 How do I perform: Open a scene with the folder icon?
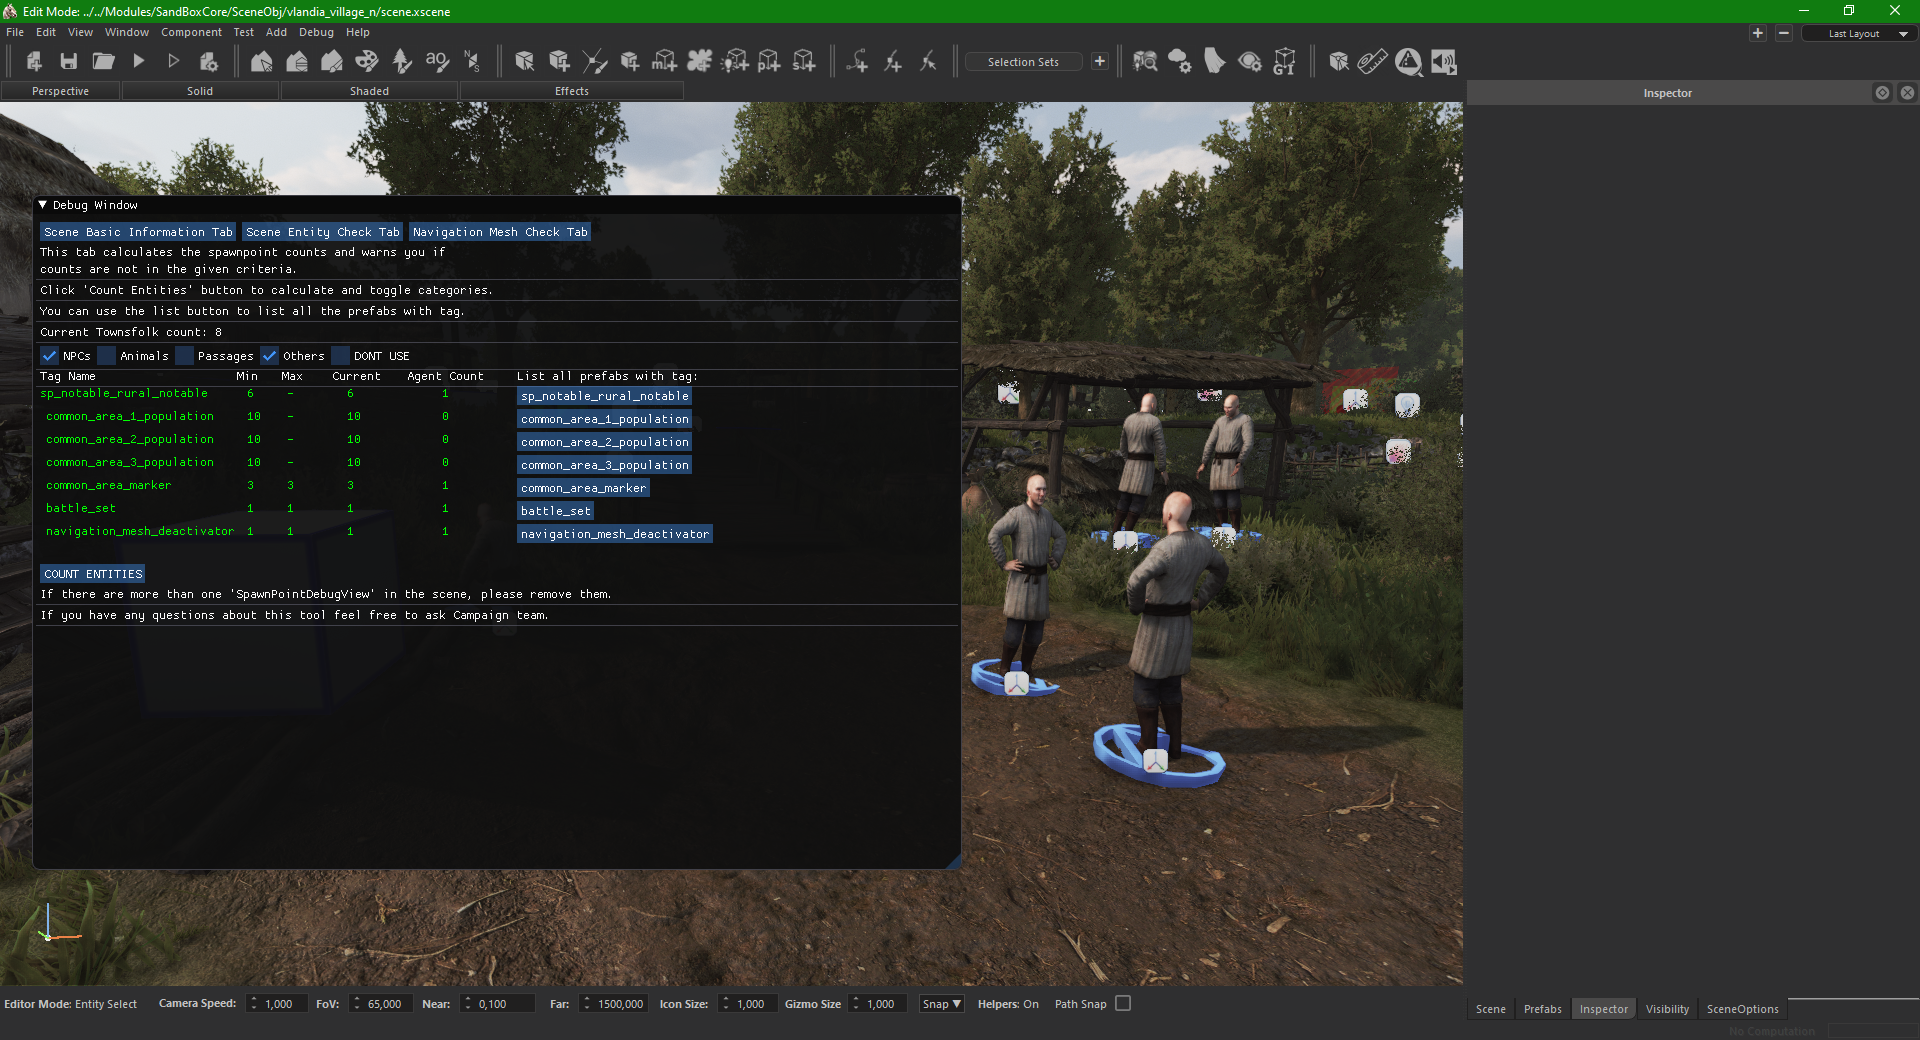click(103, 62)
